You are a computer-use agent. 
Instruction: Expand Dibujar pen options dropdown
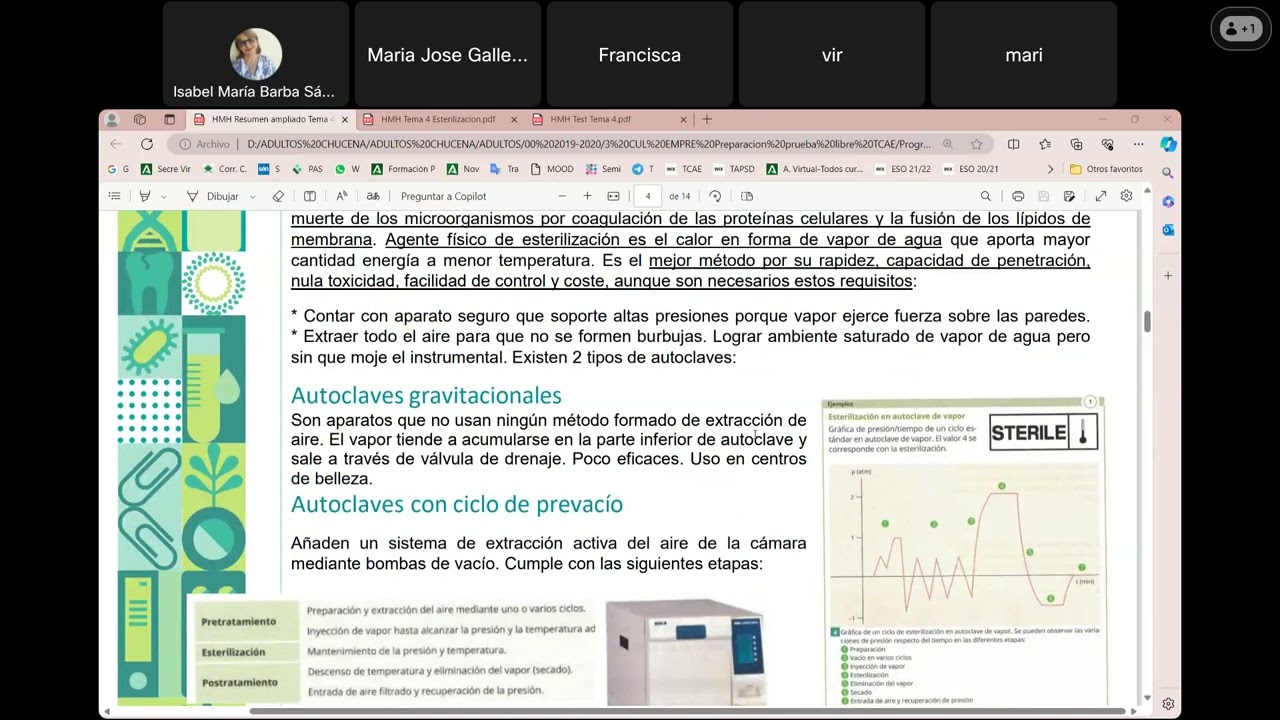[x=252, y=196]
